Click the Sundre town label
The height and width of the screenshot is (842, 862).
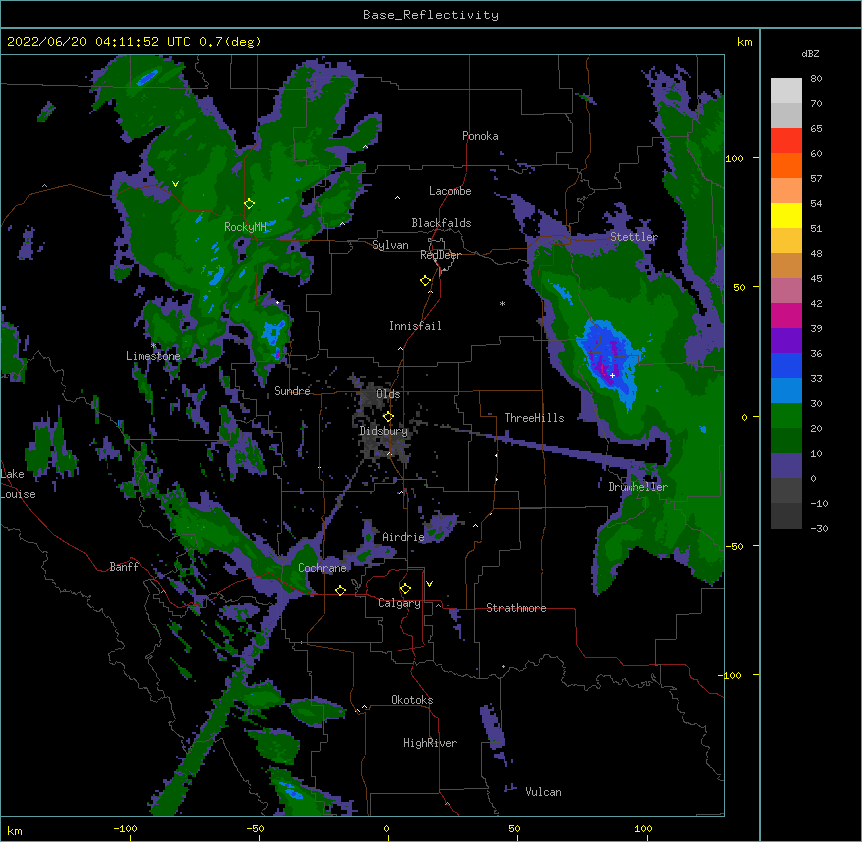(292, 391)
